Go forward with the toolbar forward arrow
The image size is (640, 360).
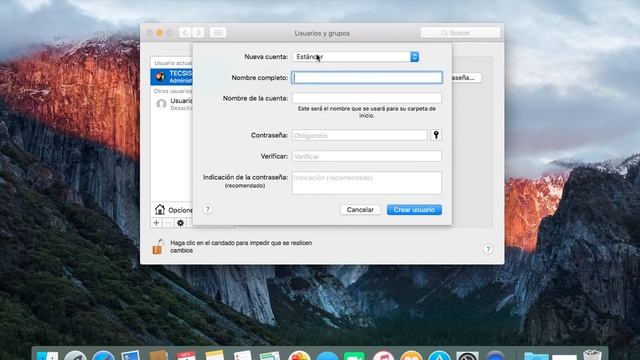198,33
